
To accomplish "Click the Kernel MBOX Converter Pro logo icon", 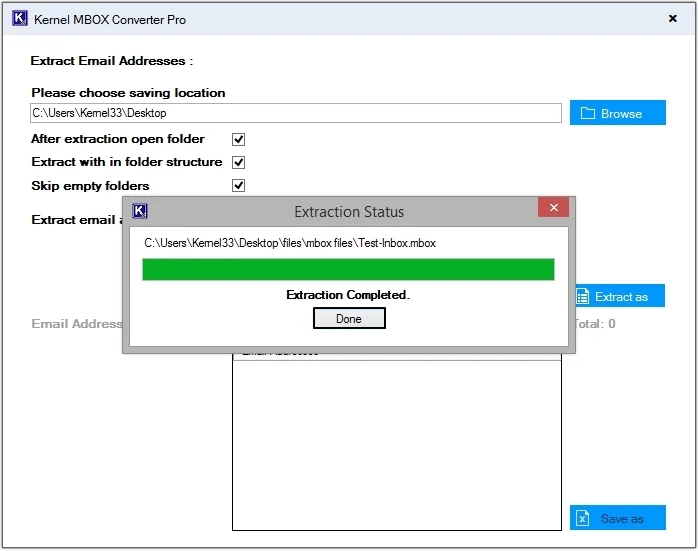I will (x=20, y=19).
